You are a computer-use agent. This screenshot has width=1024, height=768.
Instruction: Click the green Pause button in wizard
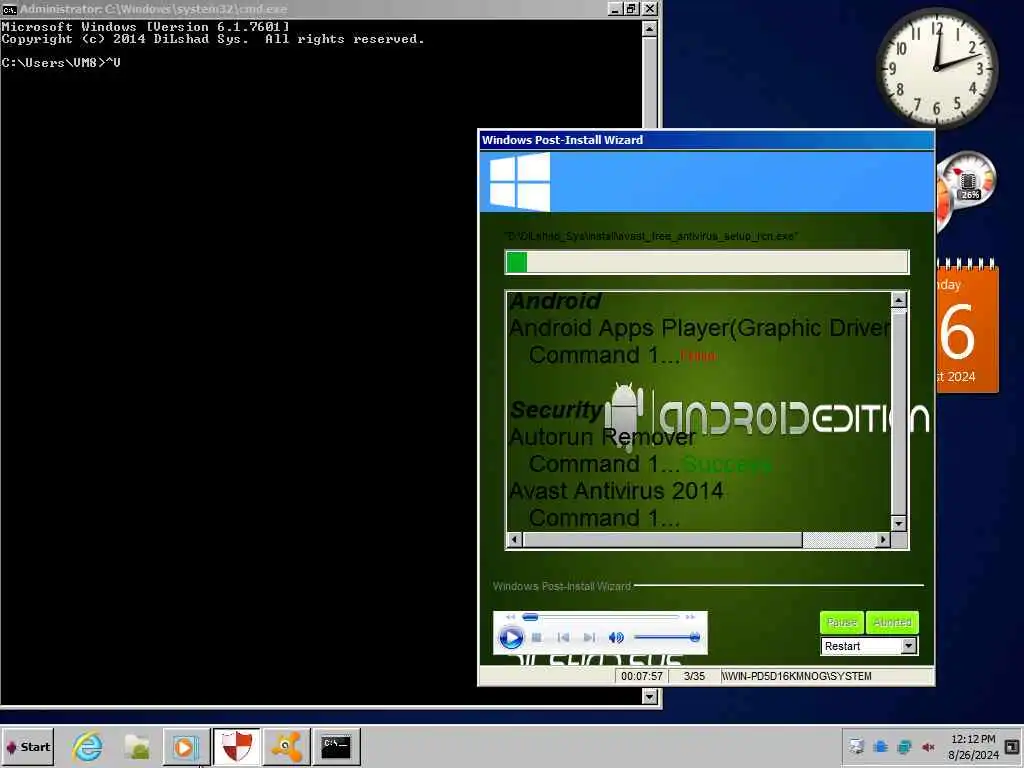pyautogui.click(x=842, y=622)
